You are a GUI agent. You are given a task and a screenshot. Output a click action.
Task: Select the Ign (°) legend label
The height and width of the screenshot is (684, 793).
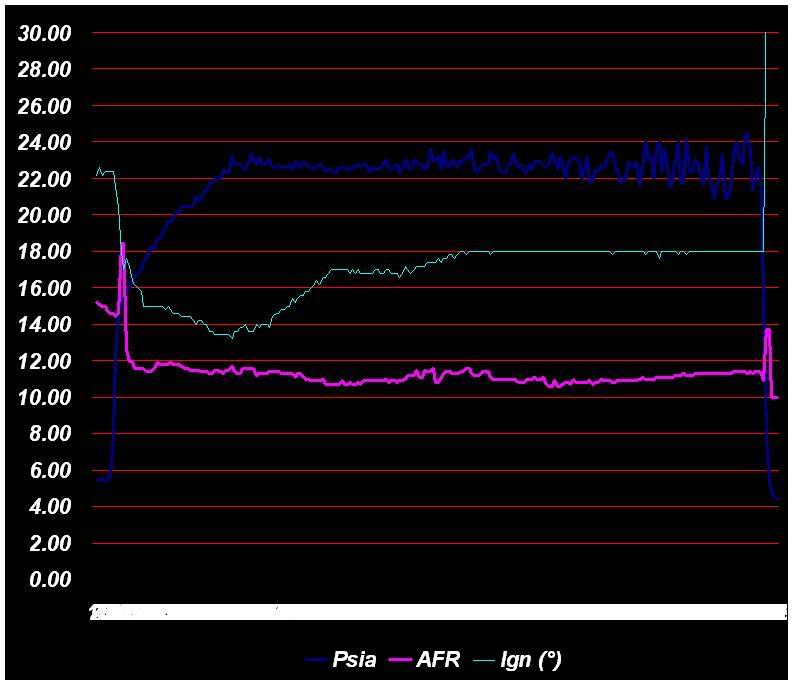point(531,660)
